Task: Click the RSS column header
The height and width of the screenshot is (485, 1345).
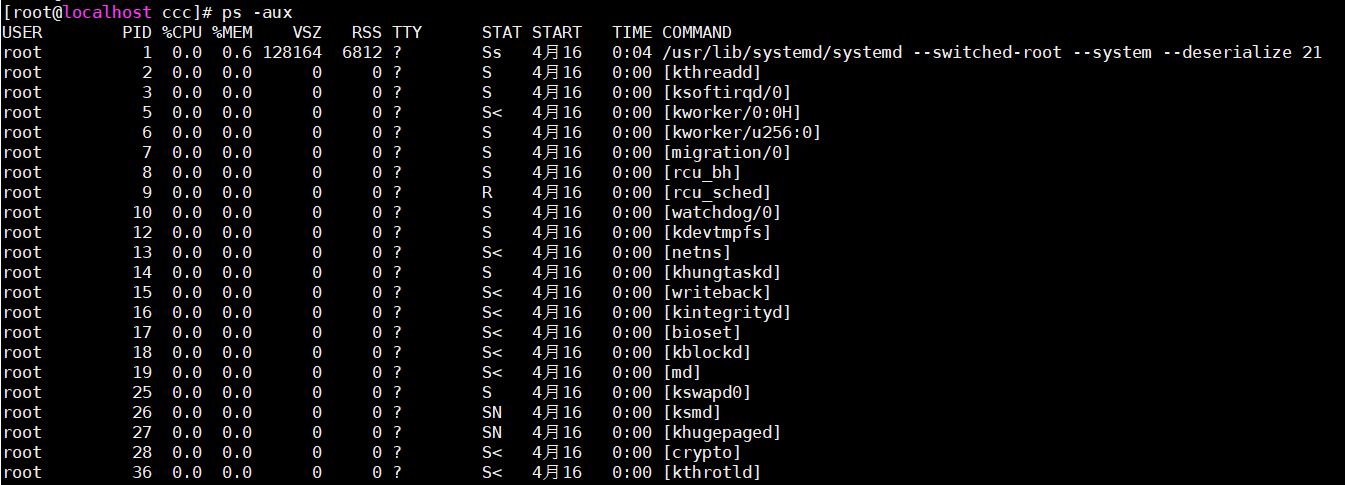Action: coord(366,32)
